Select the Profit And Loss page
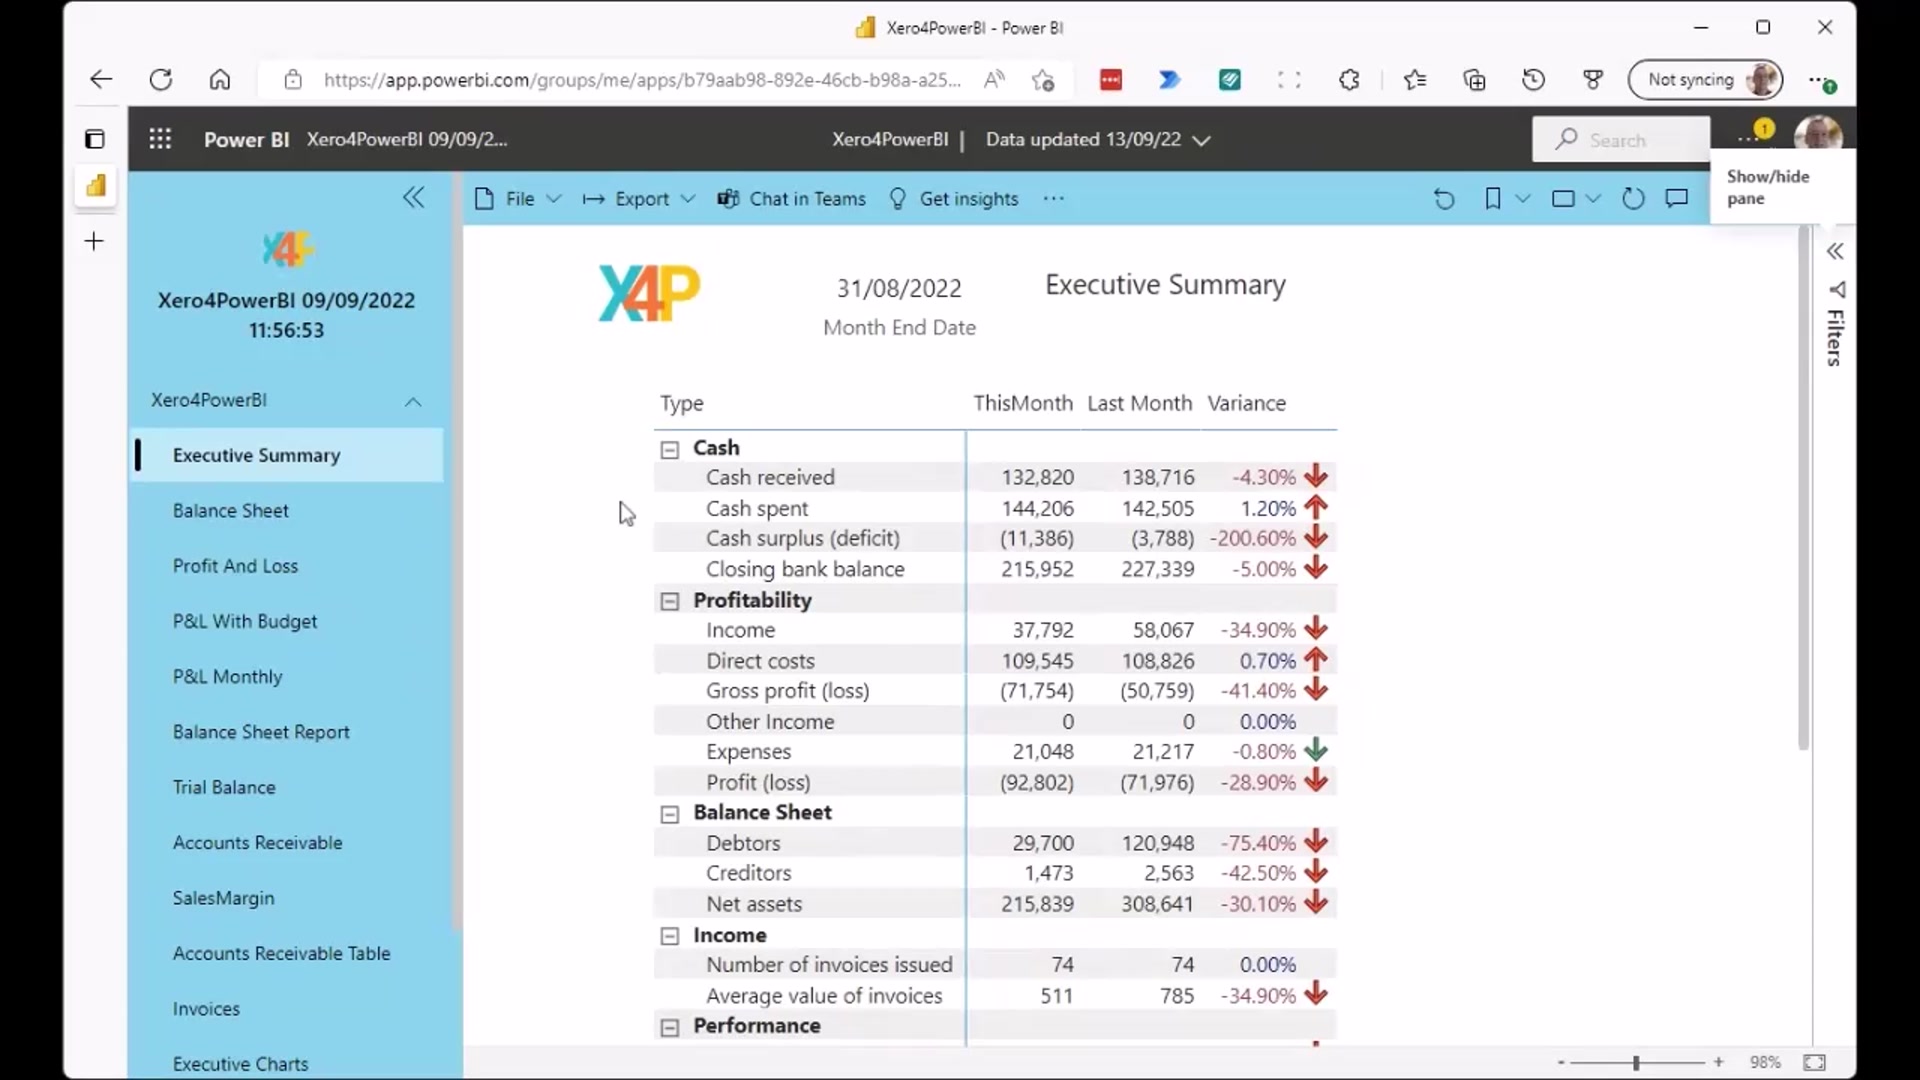 (235, 565)
